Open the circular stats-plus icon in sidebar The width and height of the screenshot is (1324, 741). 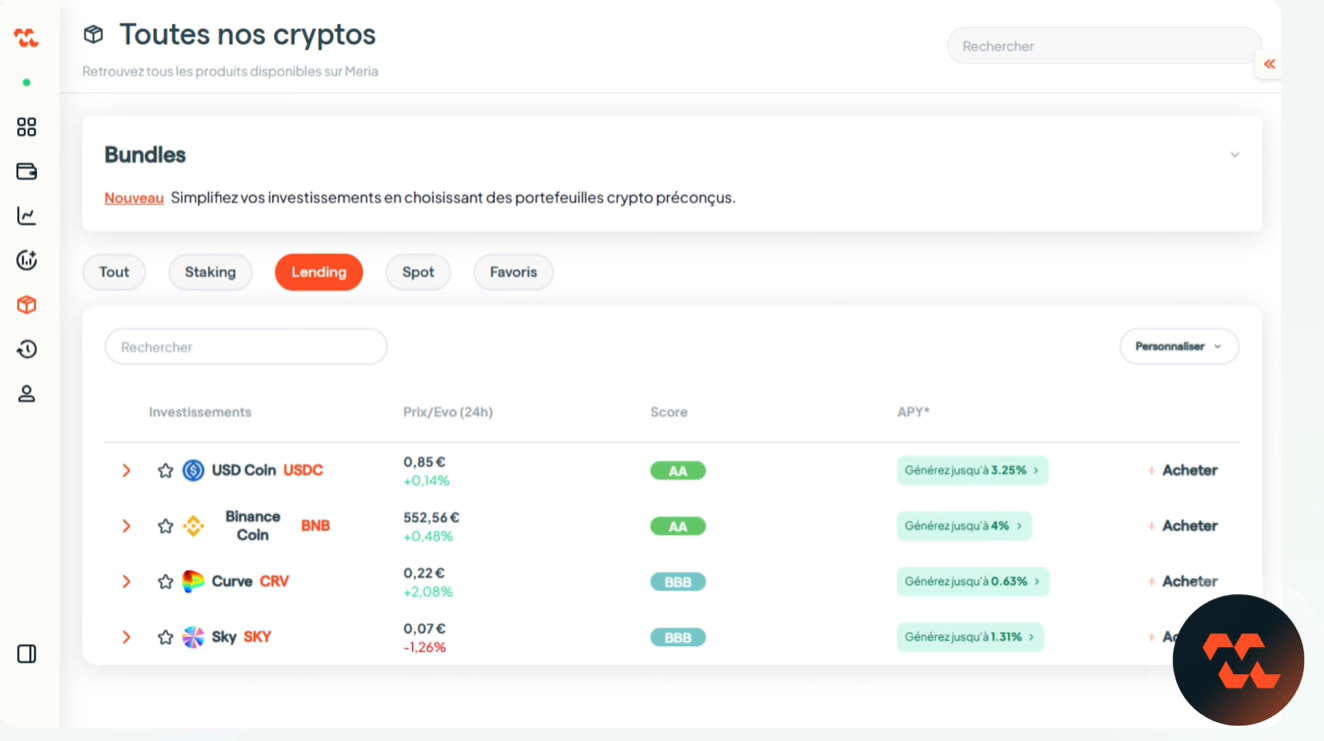pos(27,260)
